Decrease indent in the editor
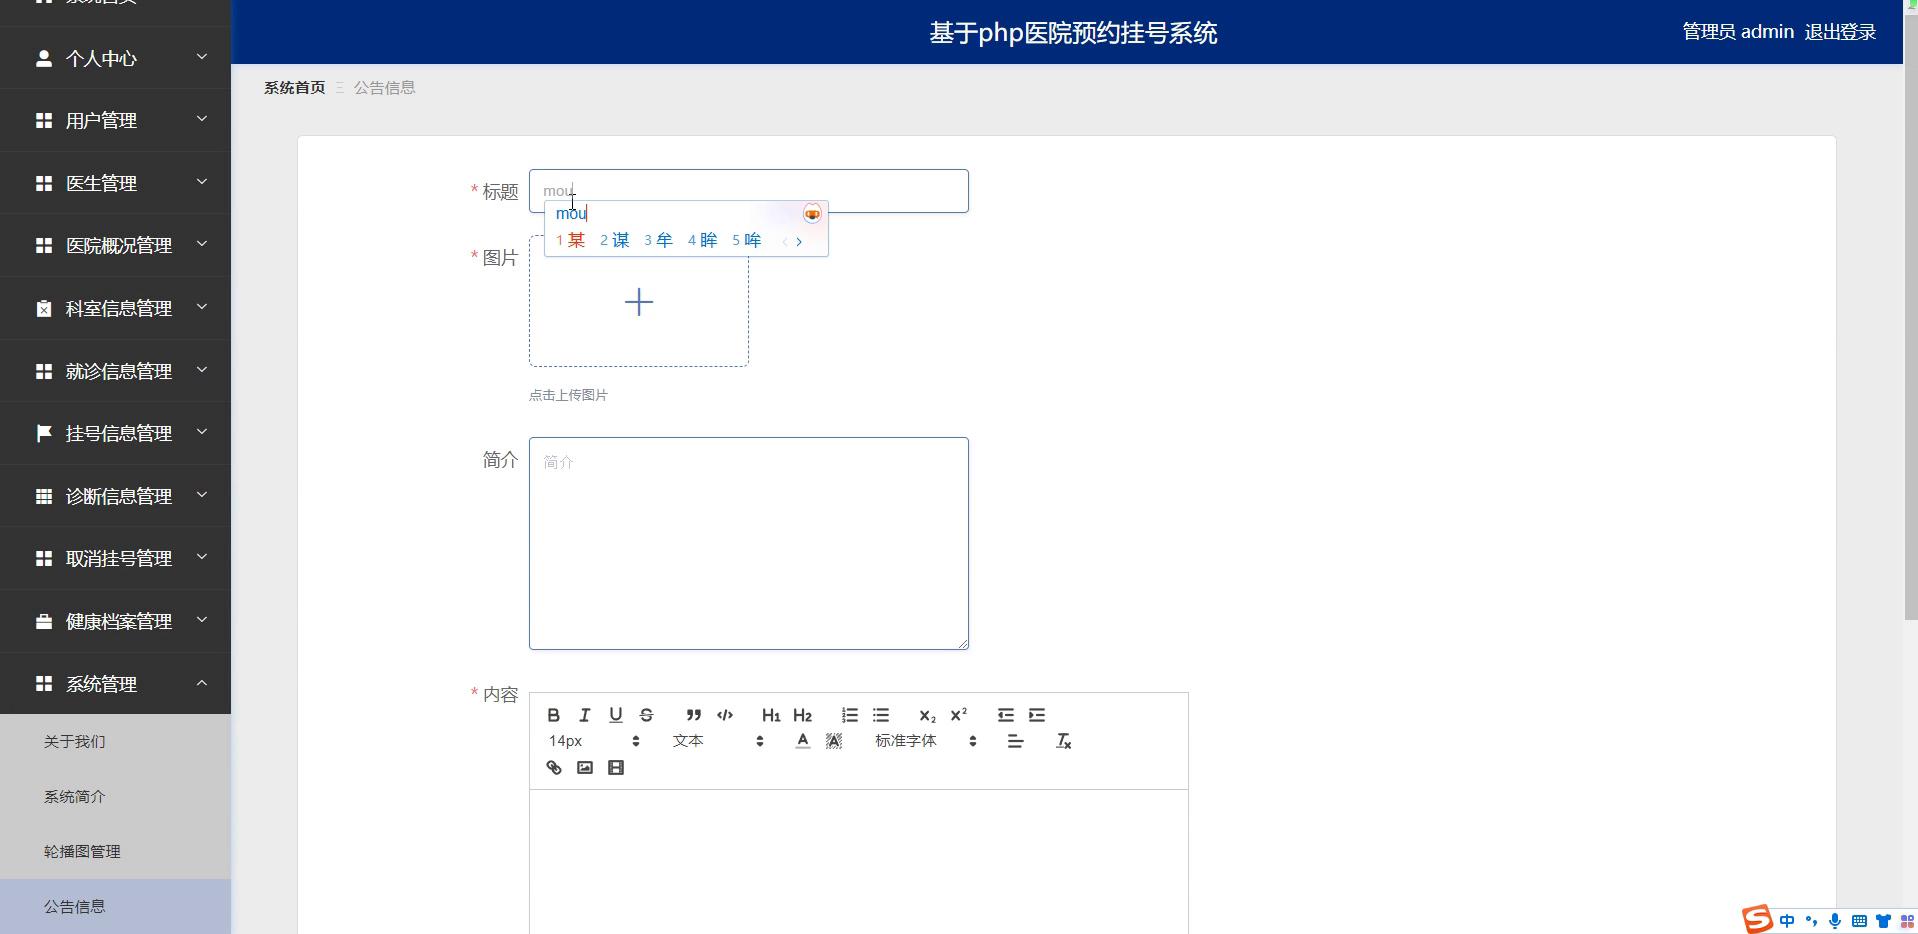 [x=1005, y=715]
